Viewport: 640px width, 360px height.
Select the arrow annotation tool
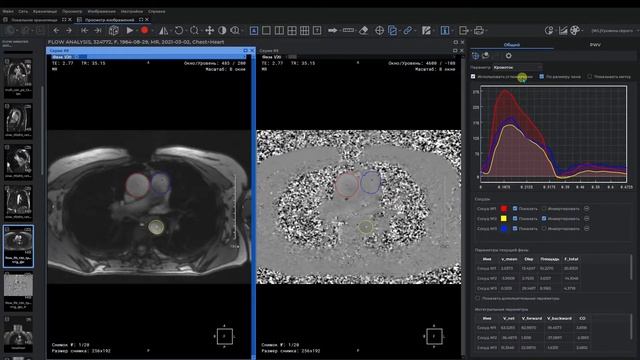click(x=333, y=31)
